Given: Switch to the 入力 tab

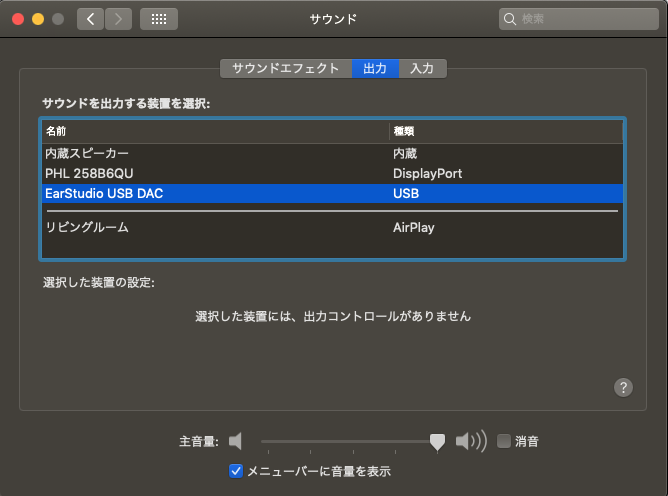Looking at the screenshot, I should (423, 69).
